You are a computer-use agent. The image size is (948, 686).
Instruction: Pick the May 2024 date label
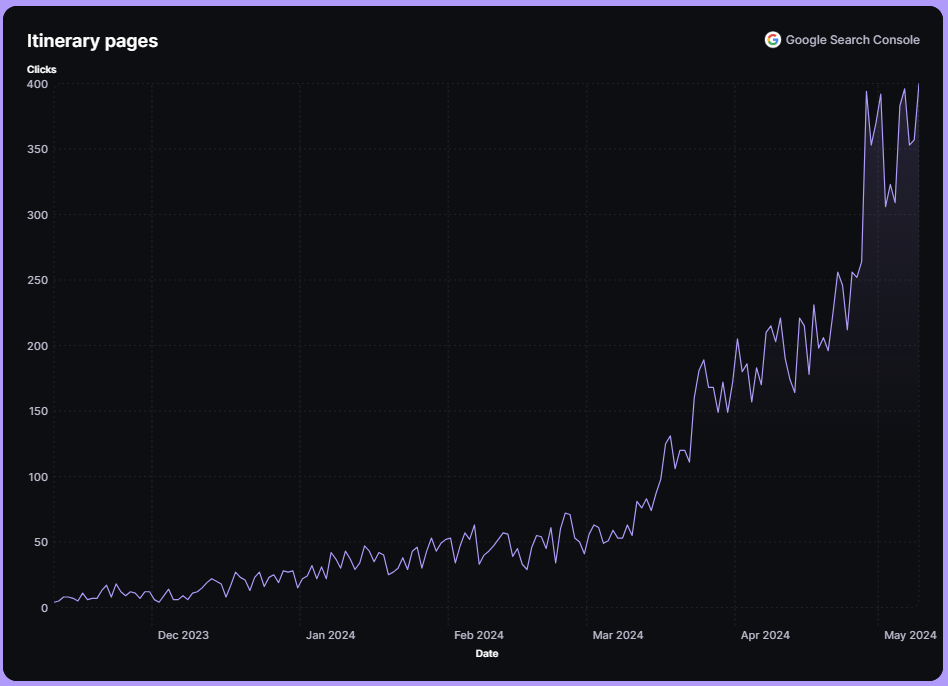[911, 635]
